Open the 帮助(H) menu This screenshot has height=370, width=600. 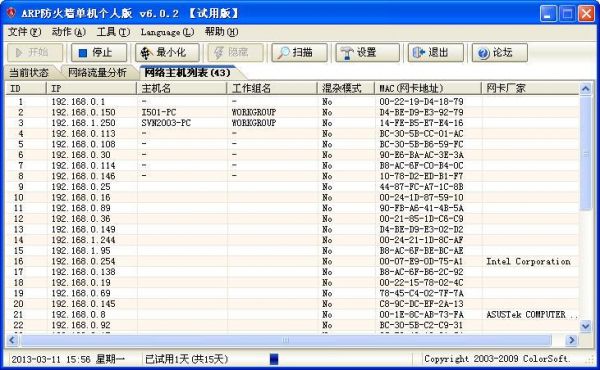[x=221, y=32]
